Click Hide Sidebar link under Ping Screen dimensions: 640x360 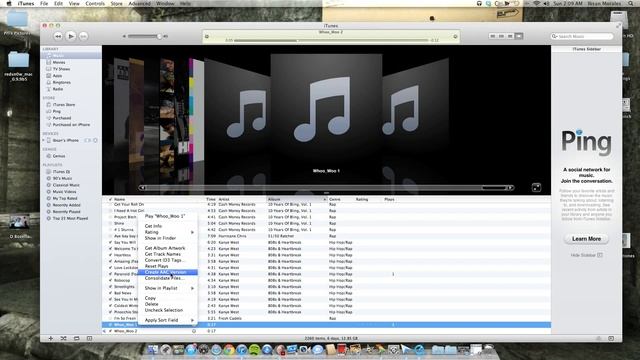coord(587,255)
